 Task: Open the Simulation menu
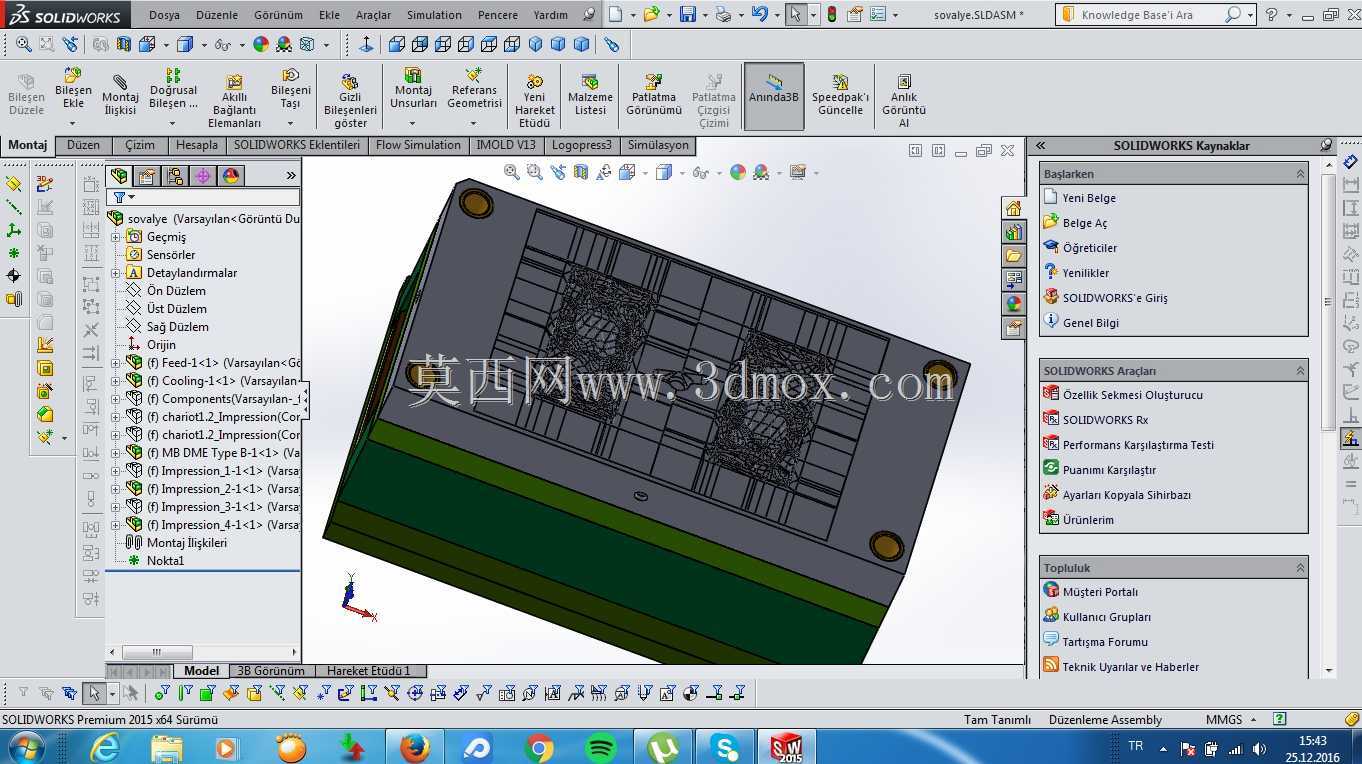pyautogui.click(x=434, y=15)
